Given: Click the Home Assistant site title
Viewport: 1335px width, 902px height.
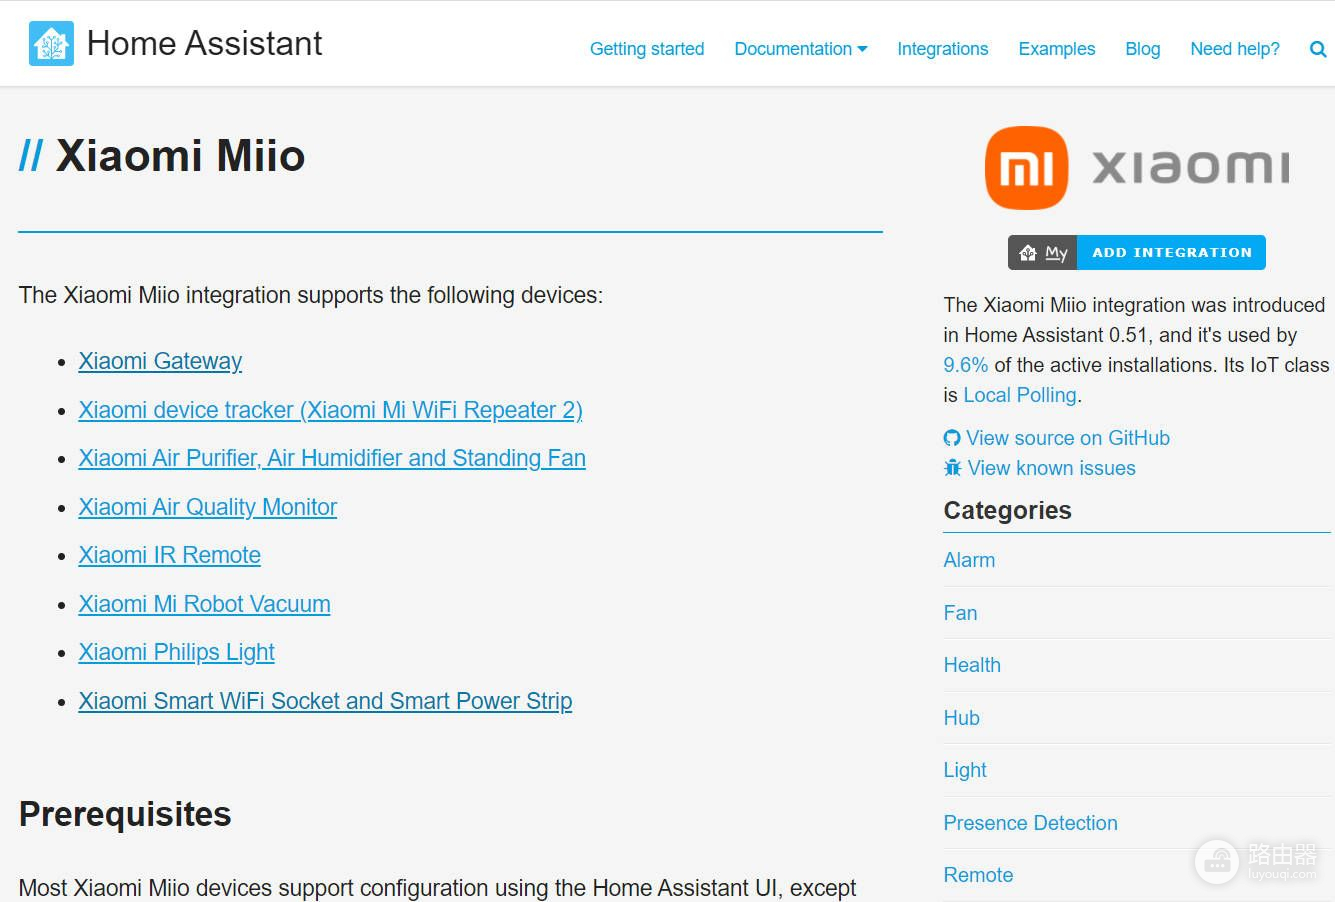Looking at the screenshot, I should coord(204,44).
